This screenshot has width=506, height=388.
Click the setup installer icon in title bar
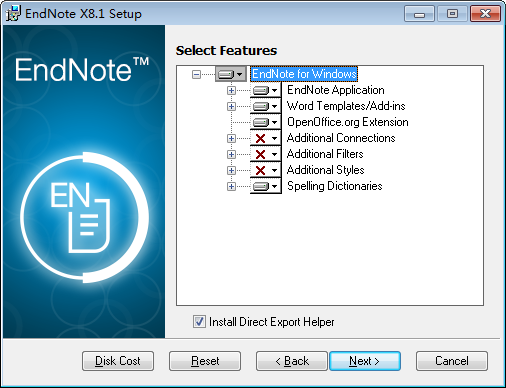click(x=13, y=13)
